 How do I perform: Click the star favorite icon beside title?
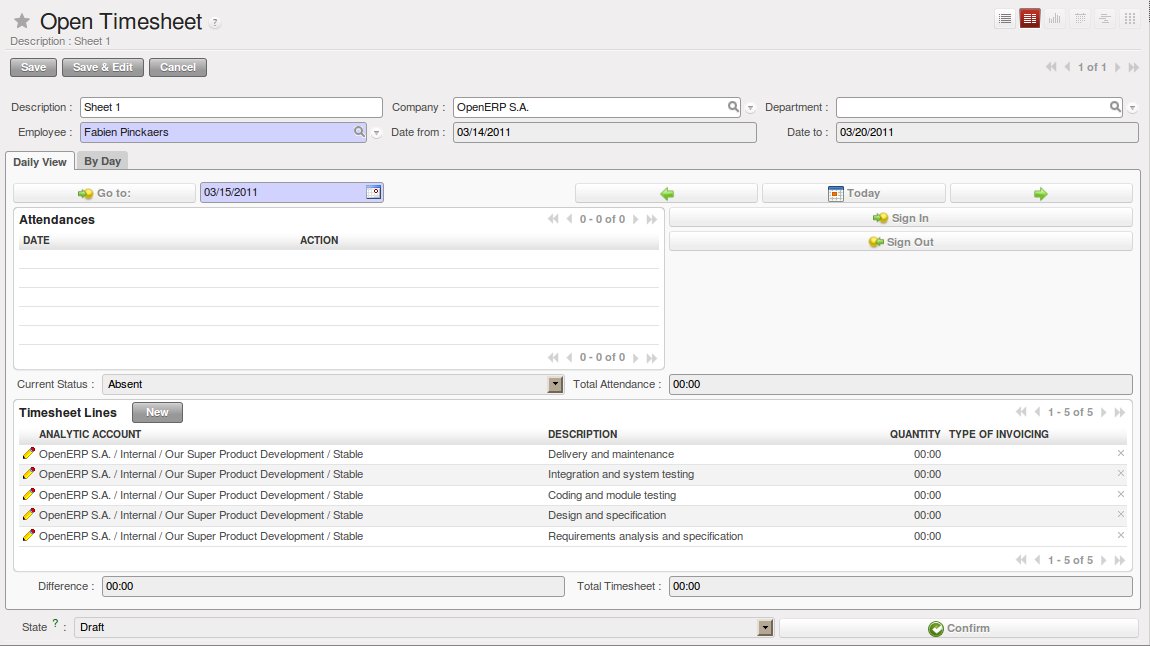click(22, 21)
